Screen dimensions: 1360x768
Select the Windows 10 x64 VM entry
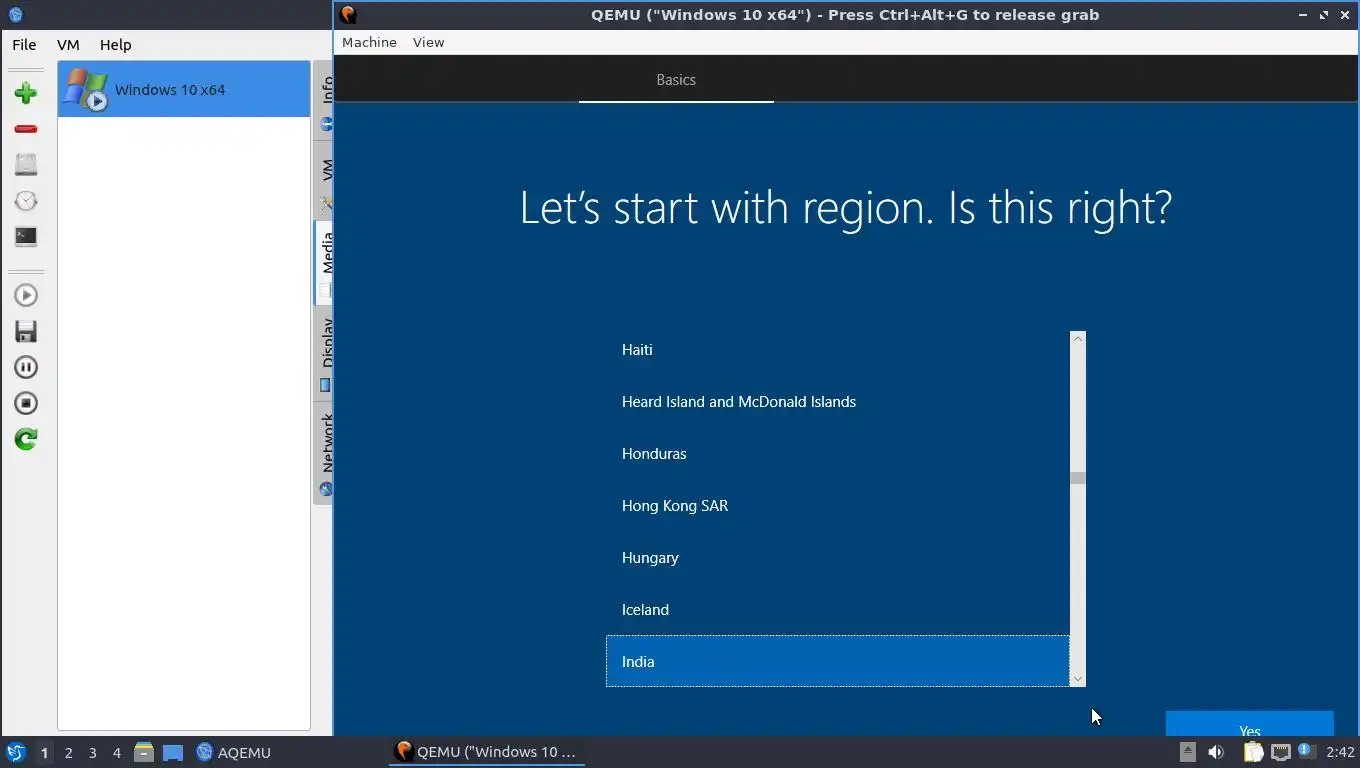[184, 89]
